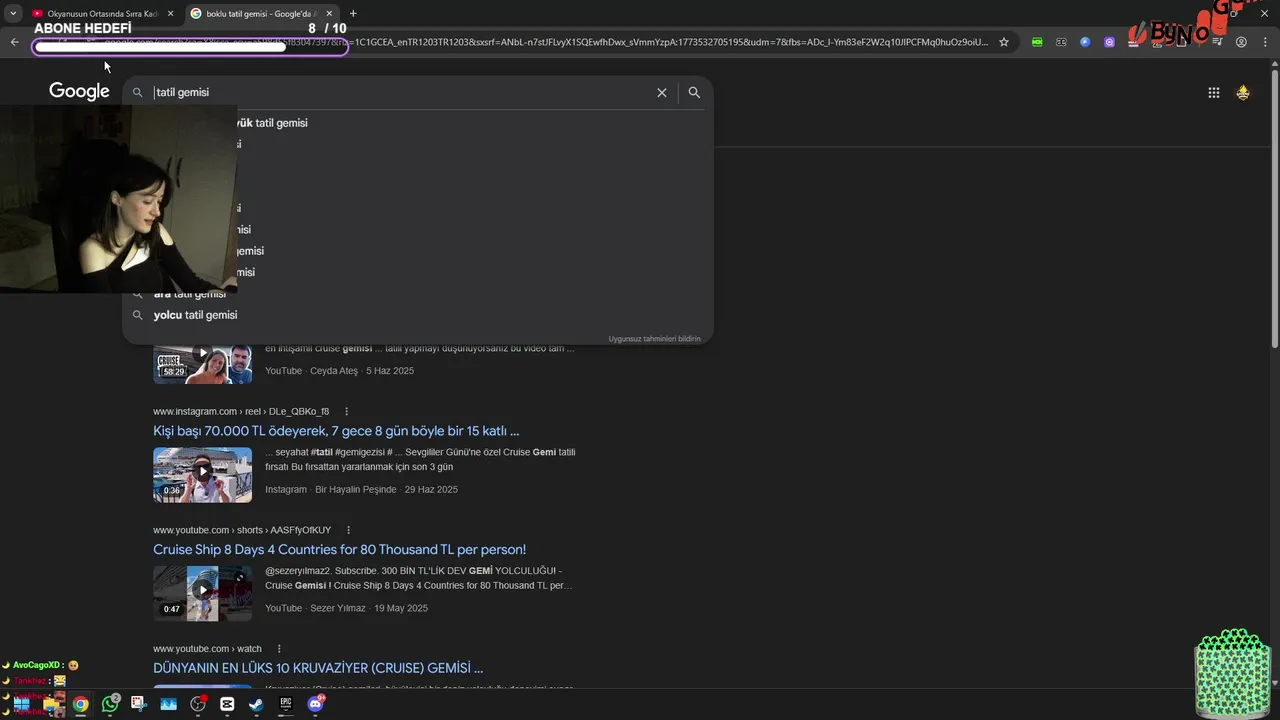Click the blue play-button extension icon
Image resolution: width=1280 pixels, height=720 pixels.
pyautogui.click(x=1085, y=42)
